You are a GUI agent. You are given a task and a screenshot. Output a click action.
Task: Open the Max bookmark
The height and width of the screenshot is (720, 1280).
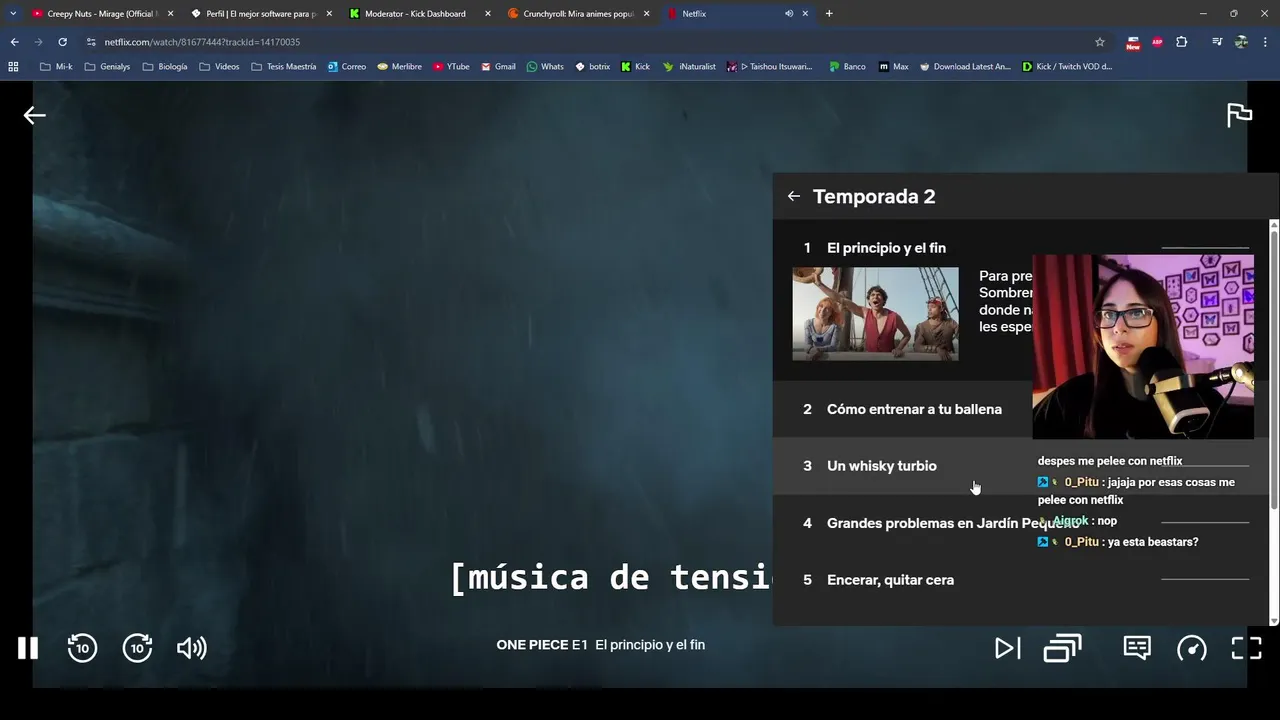point(894,67)
